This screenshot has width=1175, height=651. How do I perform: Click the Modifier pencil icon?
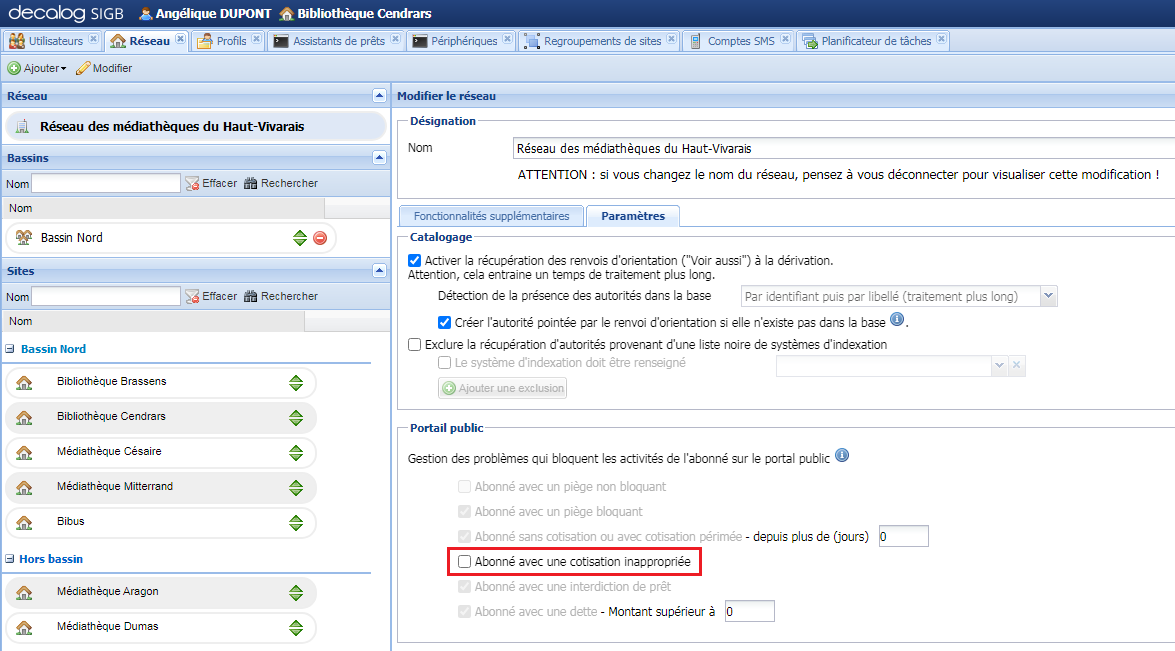point(84,68)
